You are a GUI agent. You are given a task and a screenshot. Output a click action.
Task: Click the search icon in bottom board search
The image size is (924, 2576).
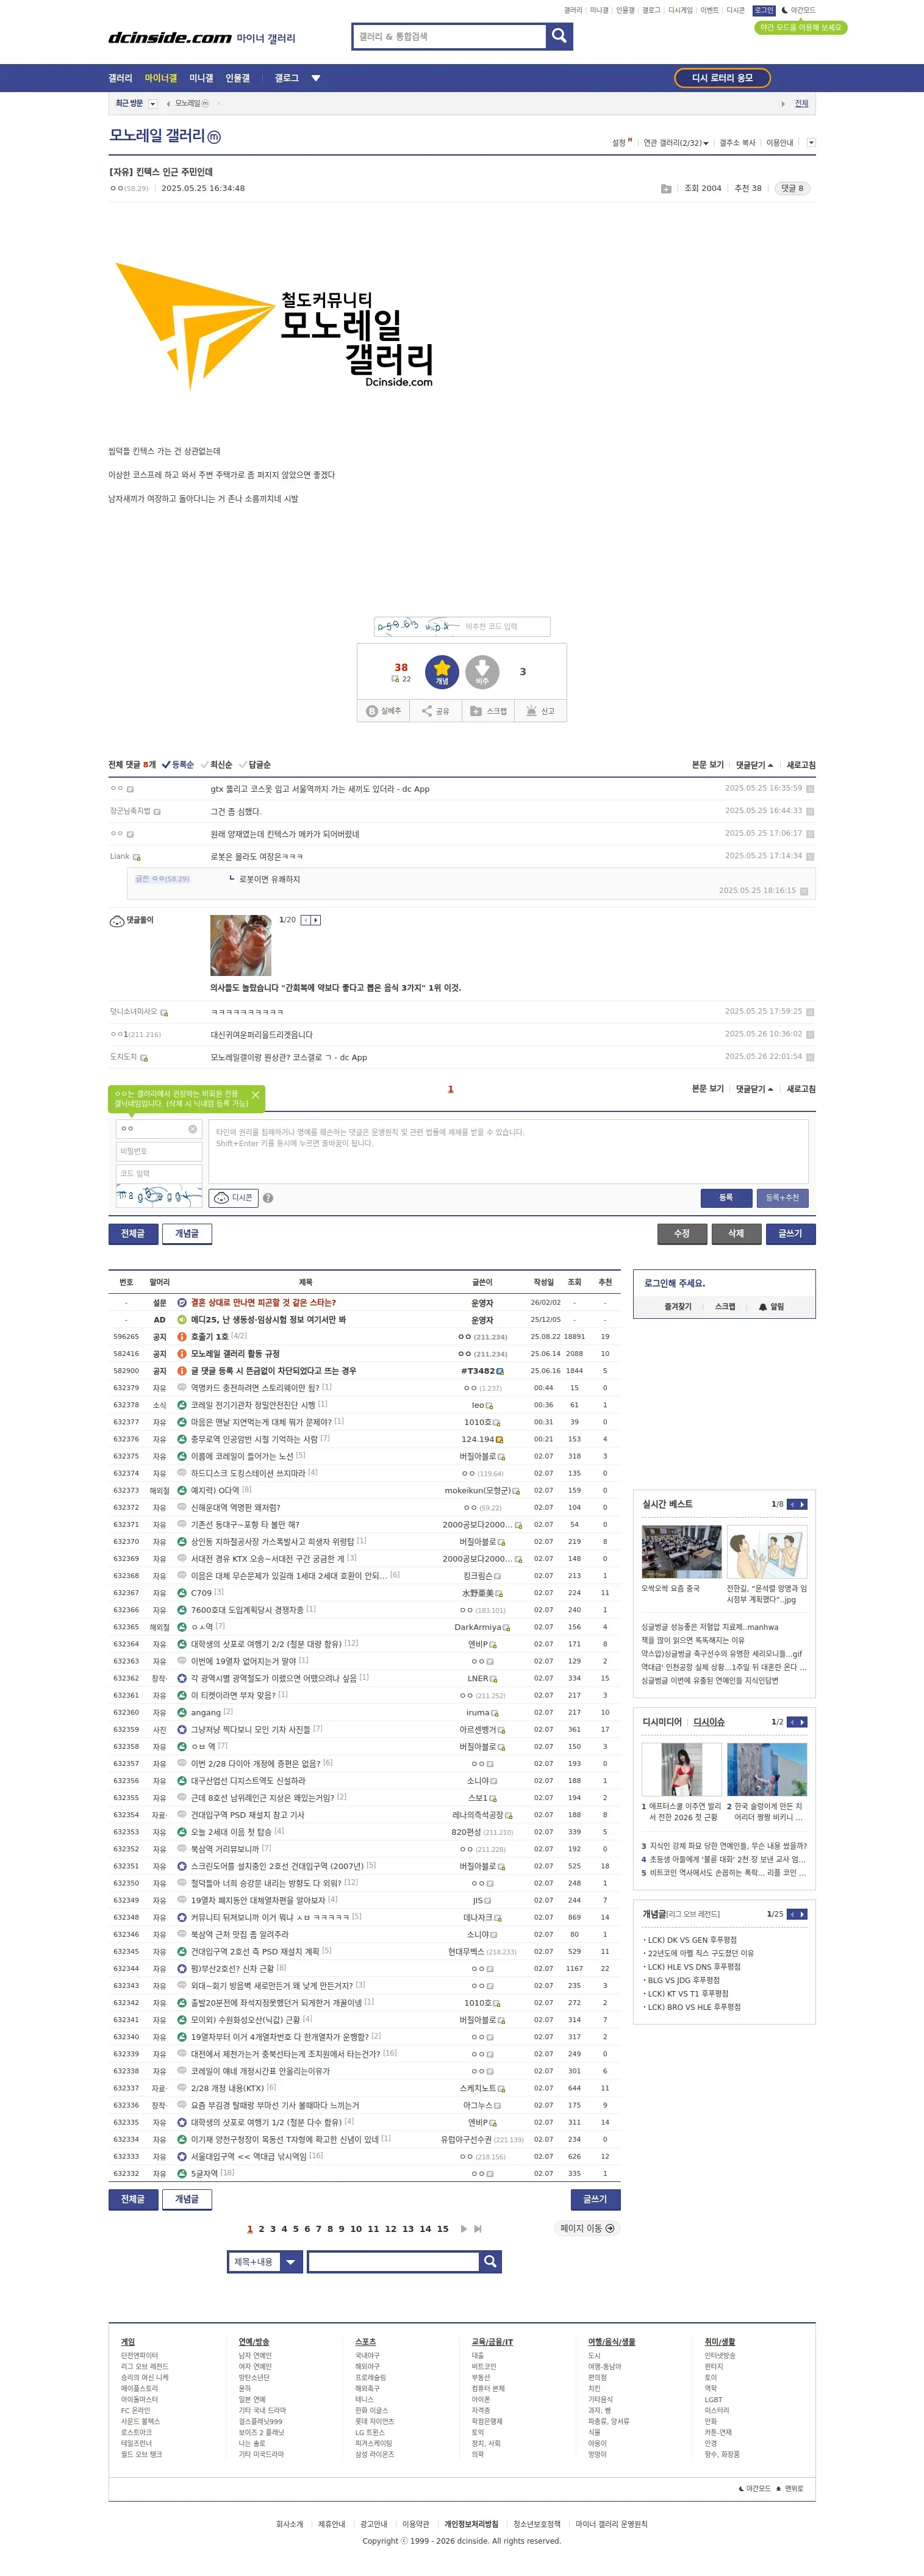click(490, 2261)
